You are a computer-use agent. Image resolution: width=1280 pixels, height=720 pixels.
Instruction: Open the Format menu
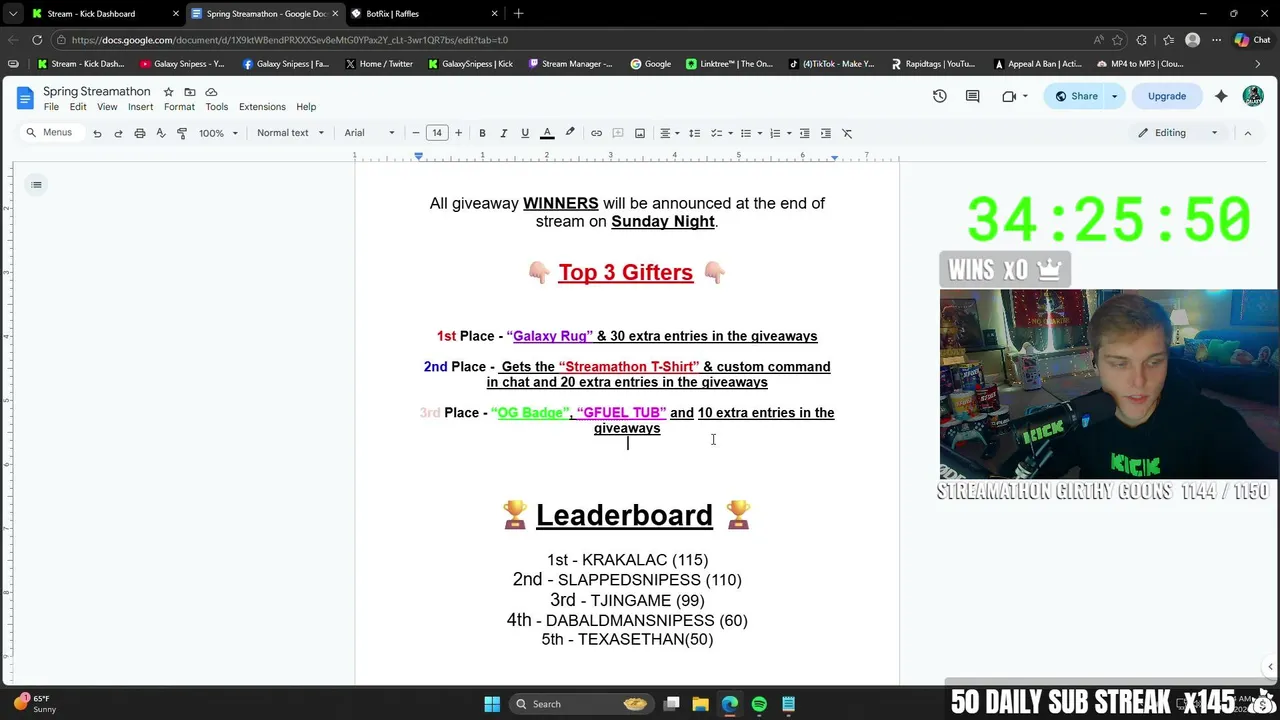point(179,107)
